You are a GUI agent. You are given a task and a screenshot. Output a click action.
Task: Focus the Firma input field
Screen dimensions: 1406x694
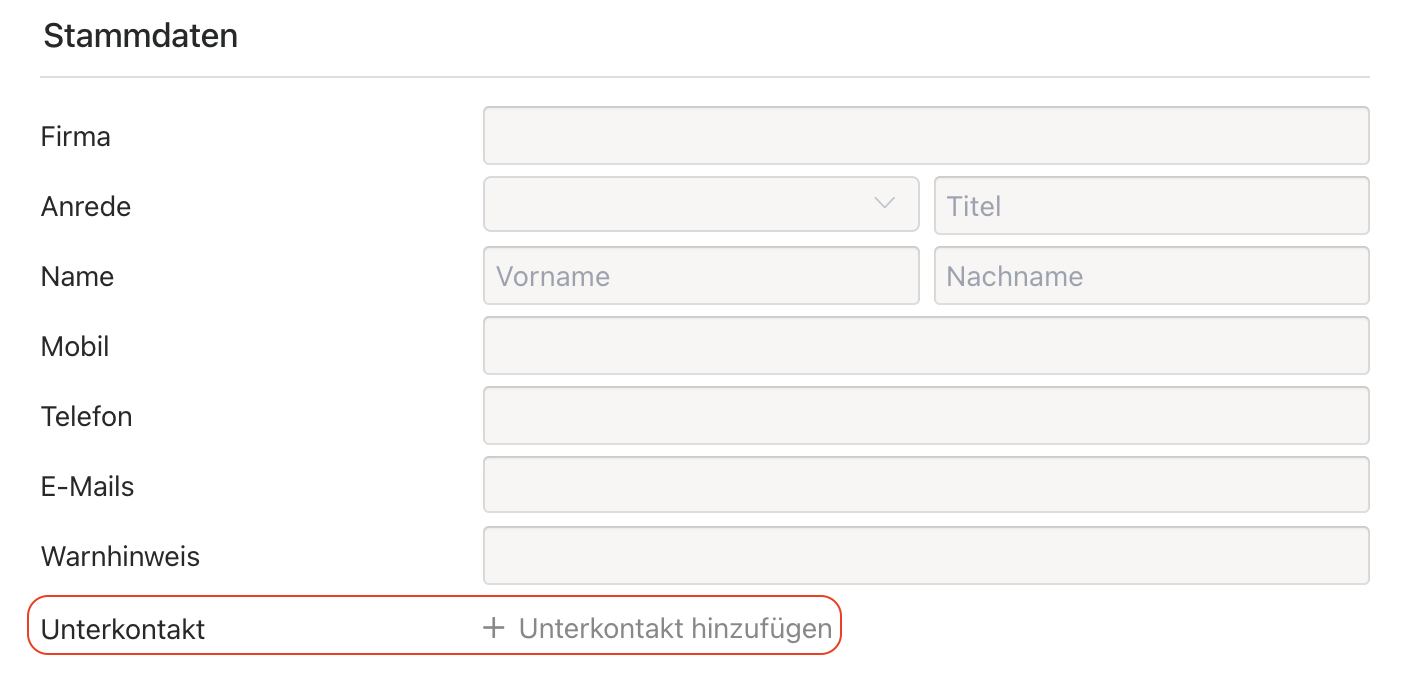tap(925, 136)
